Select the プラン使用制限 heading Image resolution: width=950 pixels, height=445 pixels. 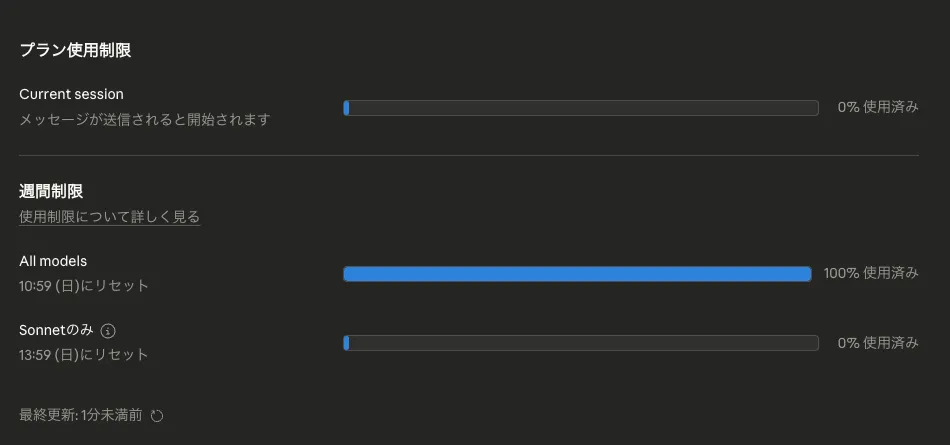[x=75, y=51]
